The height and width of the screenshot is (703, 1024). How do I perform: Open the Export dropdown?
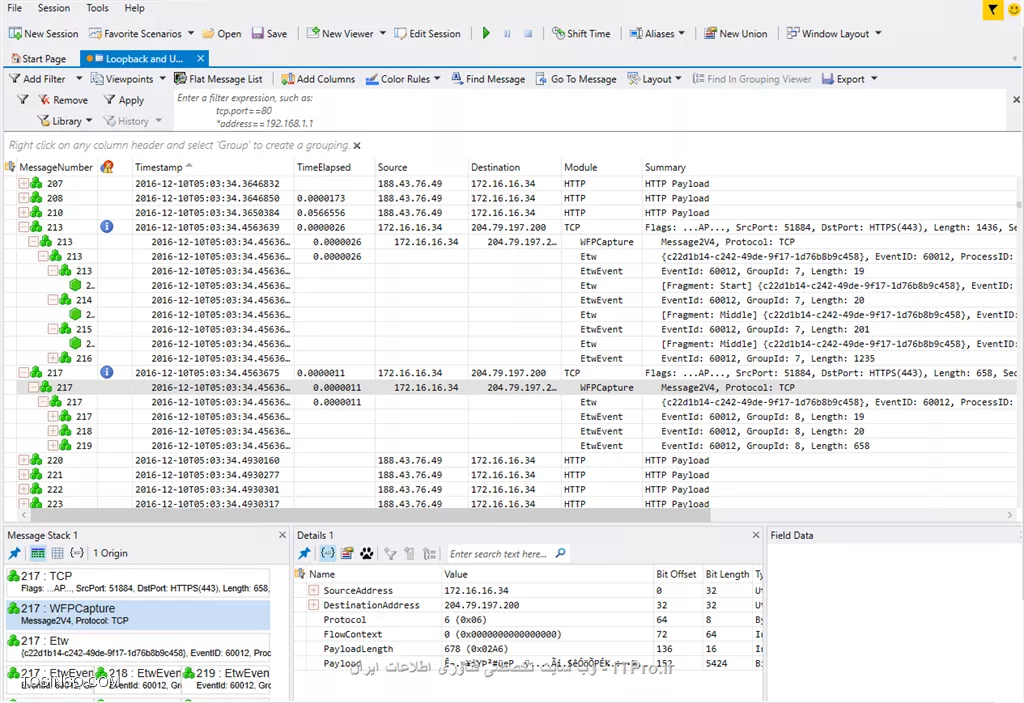click(874, 79)
